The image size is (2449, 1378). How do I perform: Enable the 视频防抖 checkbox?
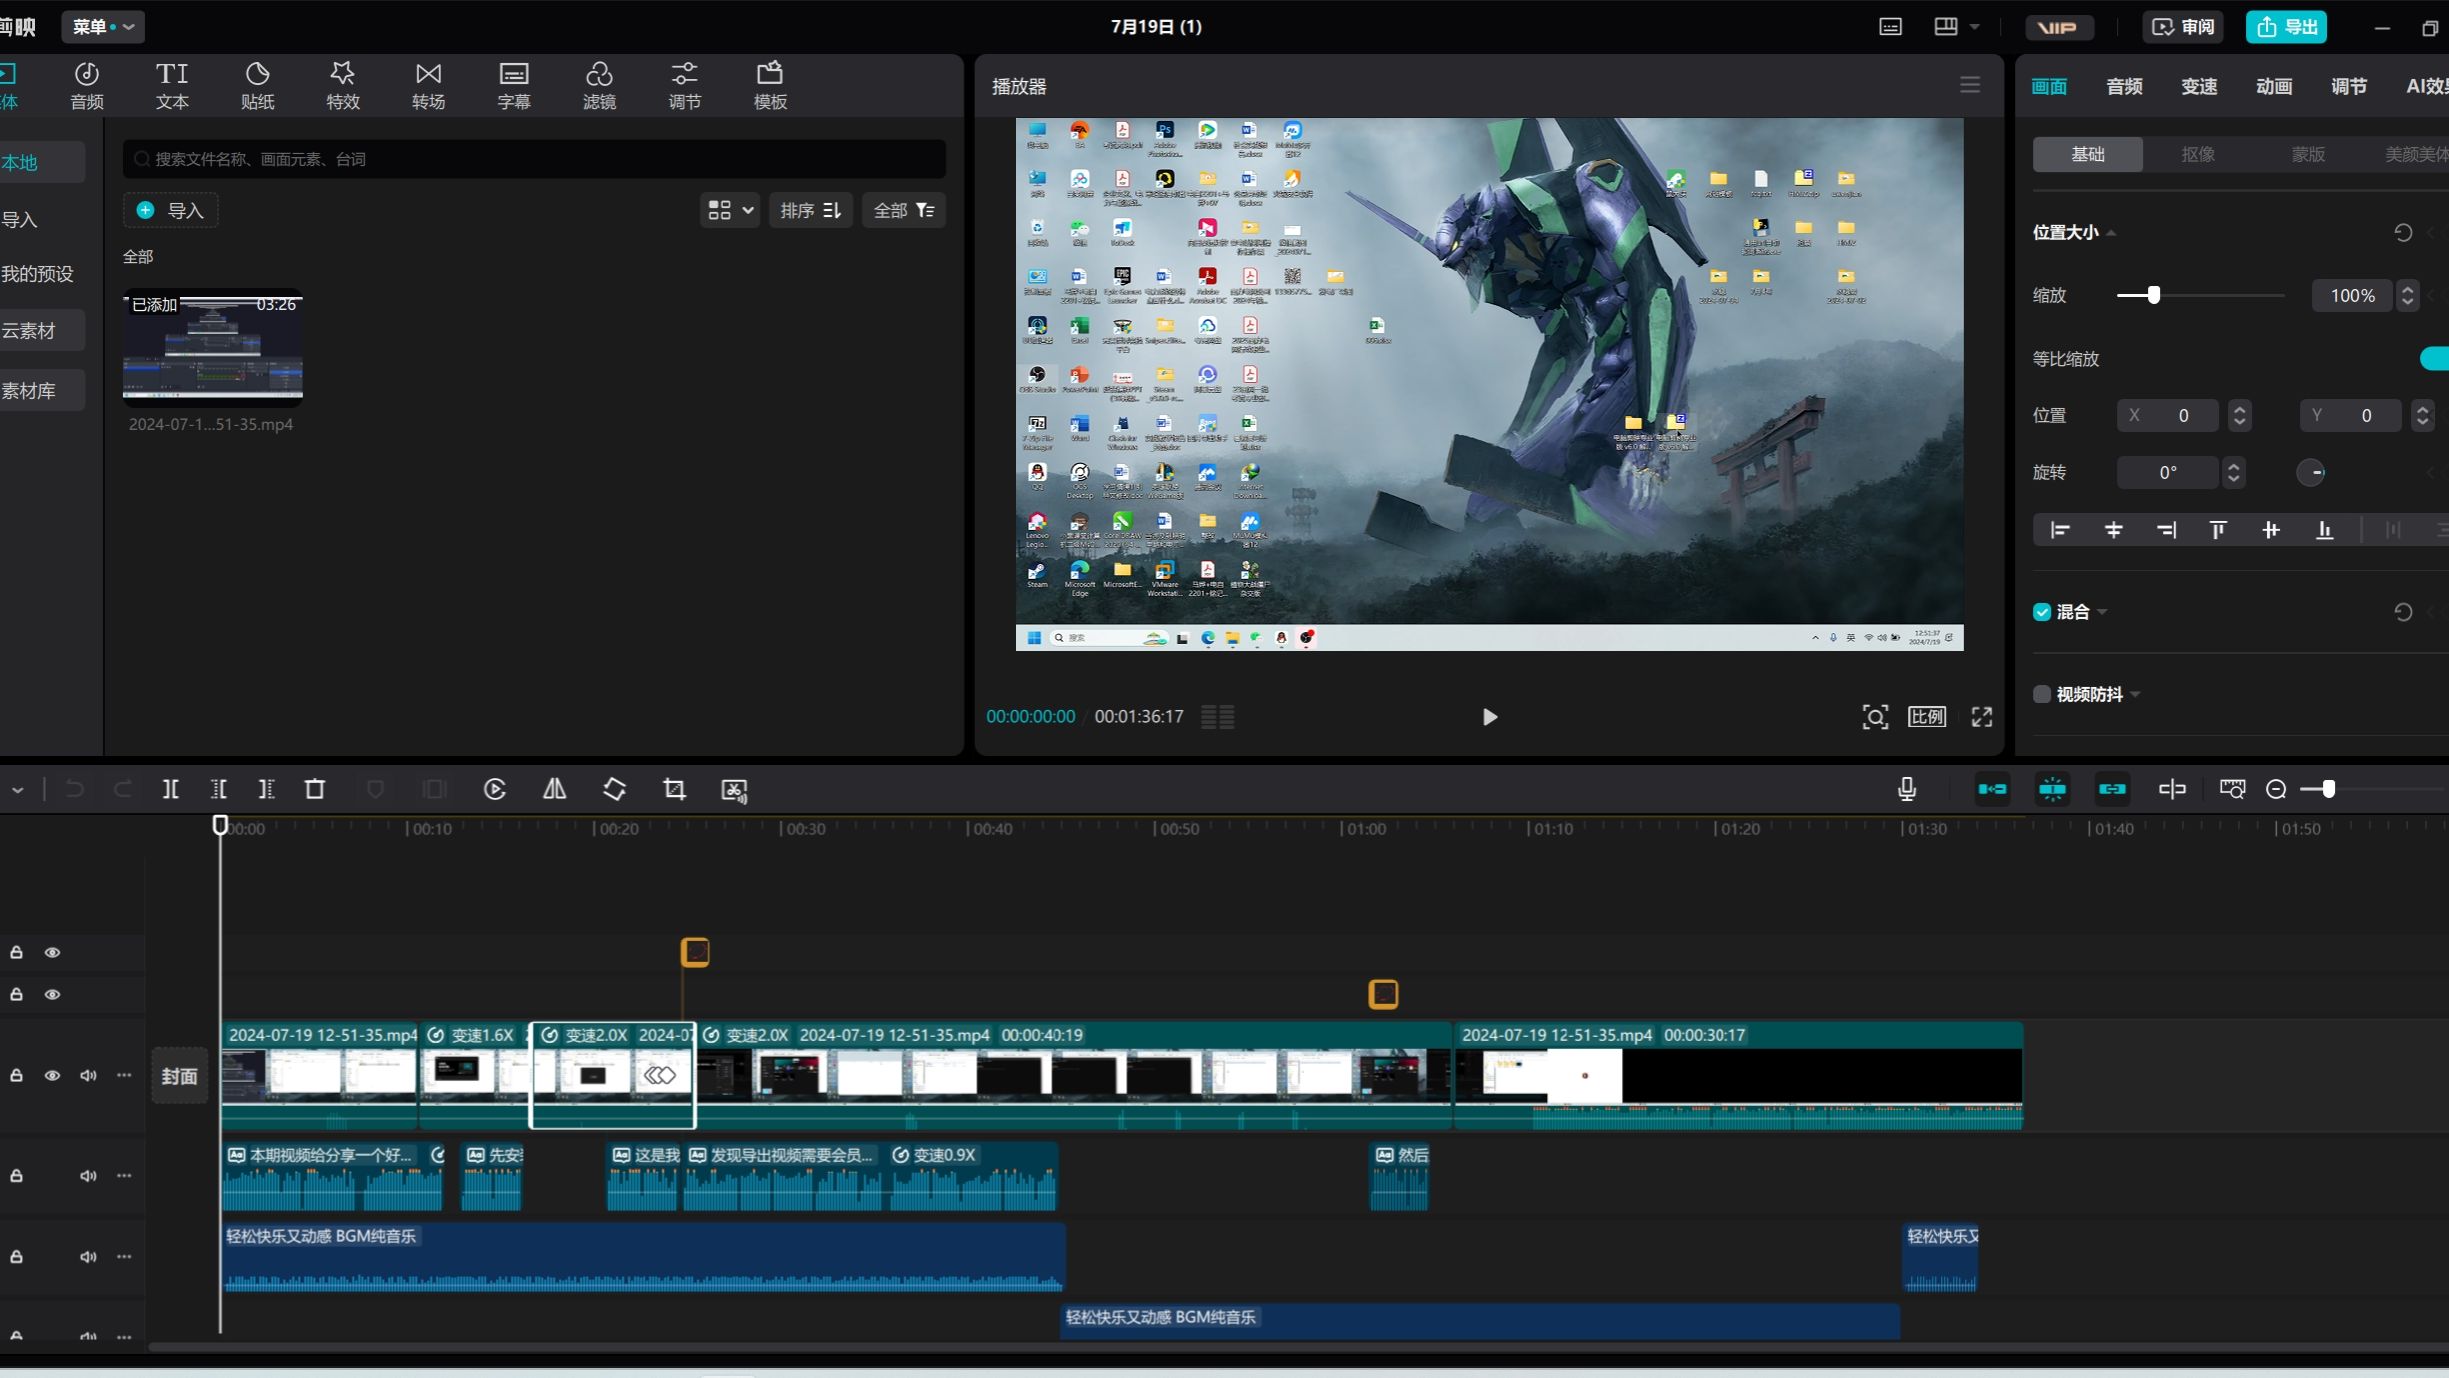[2042, 694]
